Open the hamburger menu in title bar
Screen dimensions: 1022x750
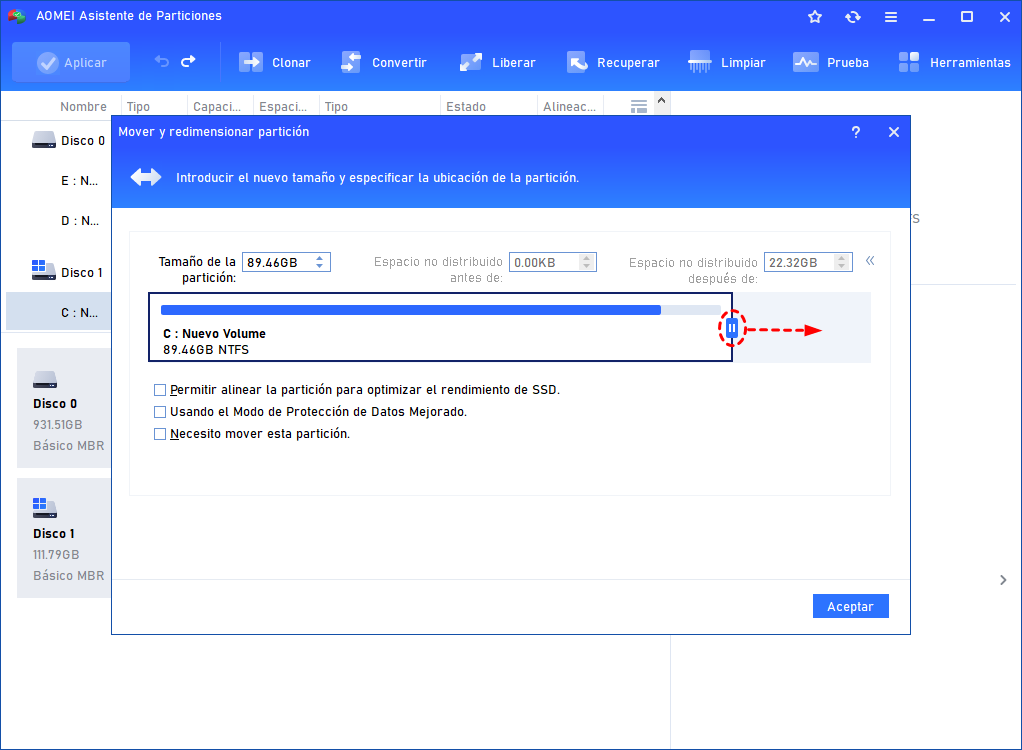(x=891, y=18)
